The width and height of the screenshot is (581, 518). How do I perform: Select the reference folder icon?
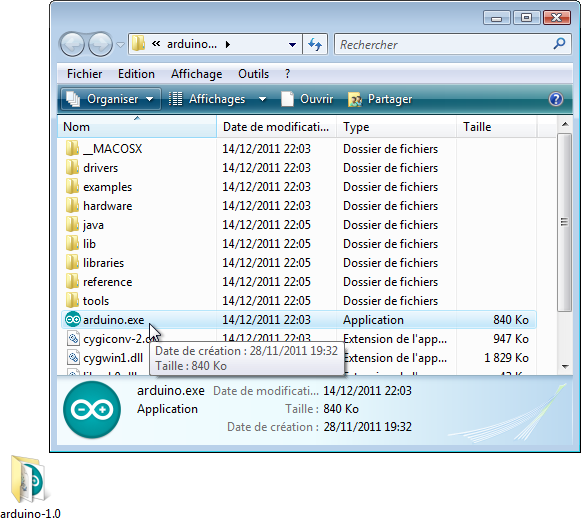tap(73, 281)
